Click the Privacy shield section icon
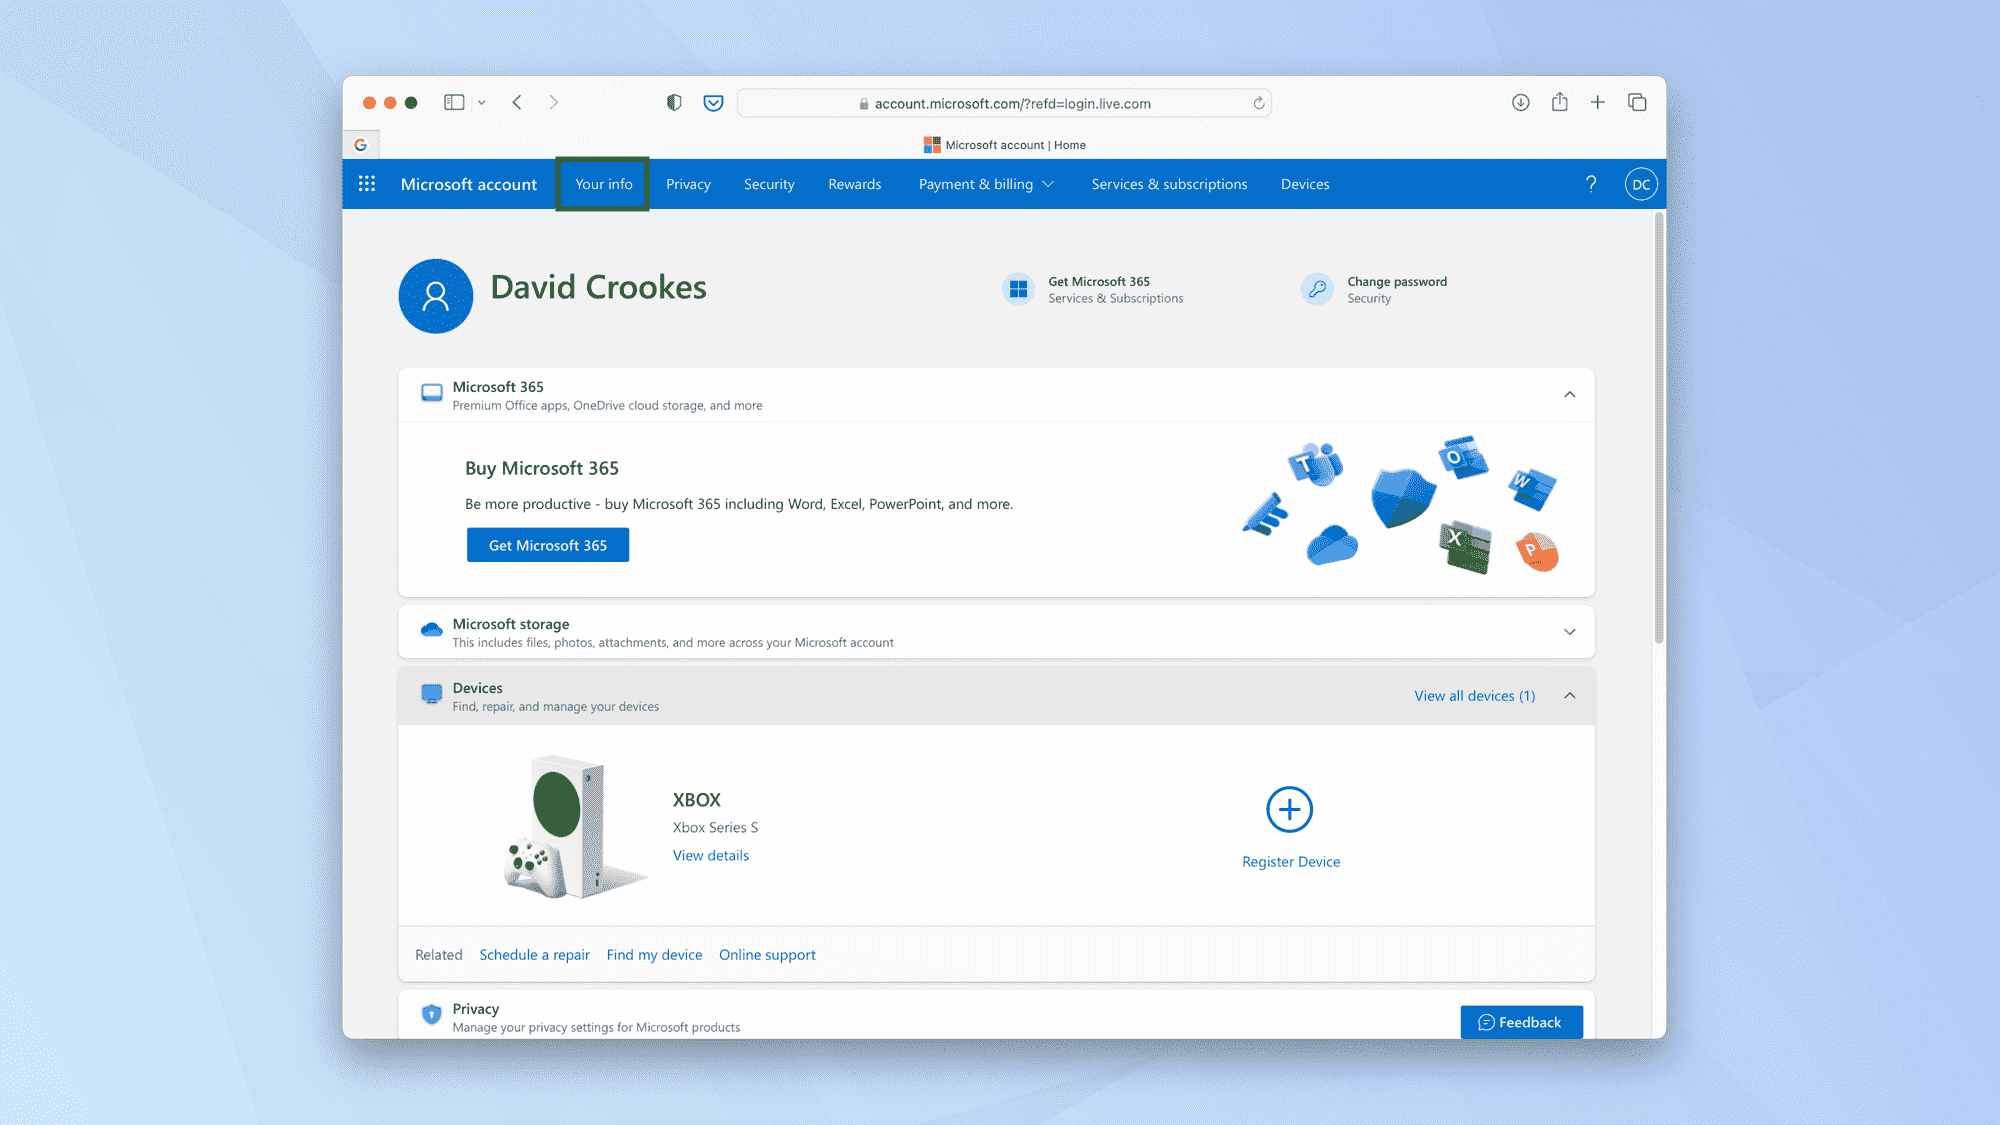Image resolution: width=2000 pixels, height=1125 pixels. click(431, 1014)
